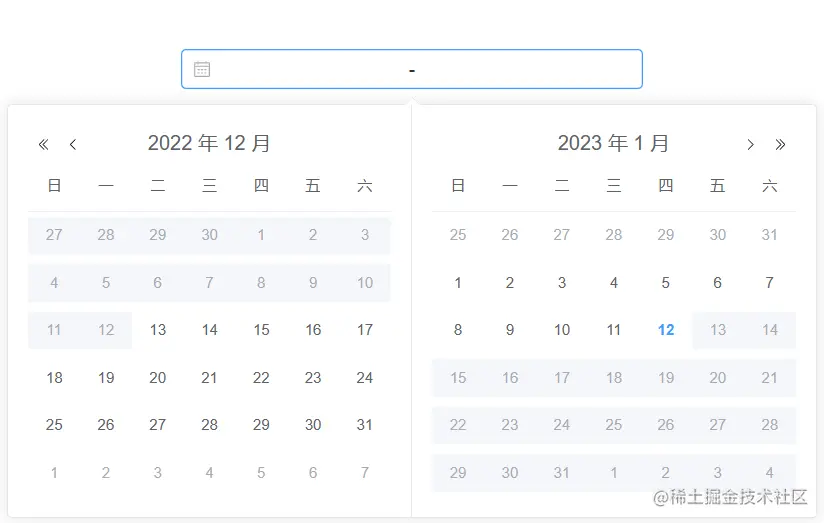Image resolution: width=824 pixels, height=523 pixels.
Task: Open the 2022 年 year label
Action: tap(182, 143)
